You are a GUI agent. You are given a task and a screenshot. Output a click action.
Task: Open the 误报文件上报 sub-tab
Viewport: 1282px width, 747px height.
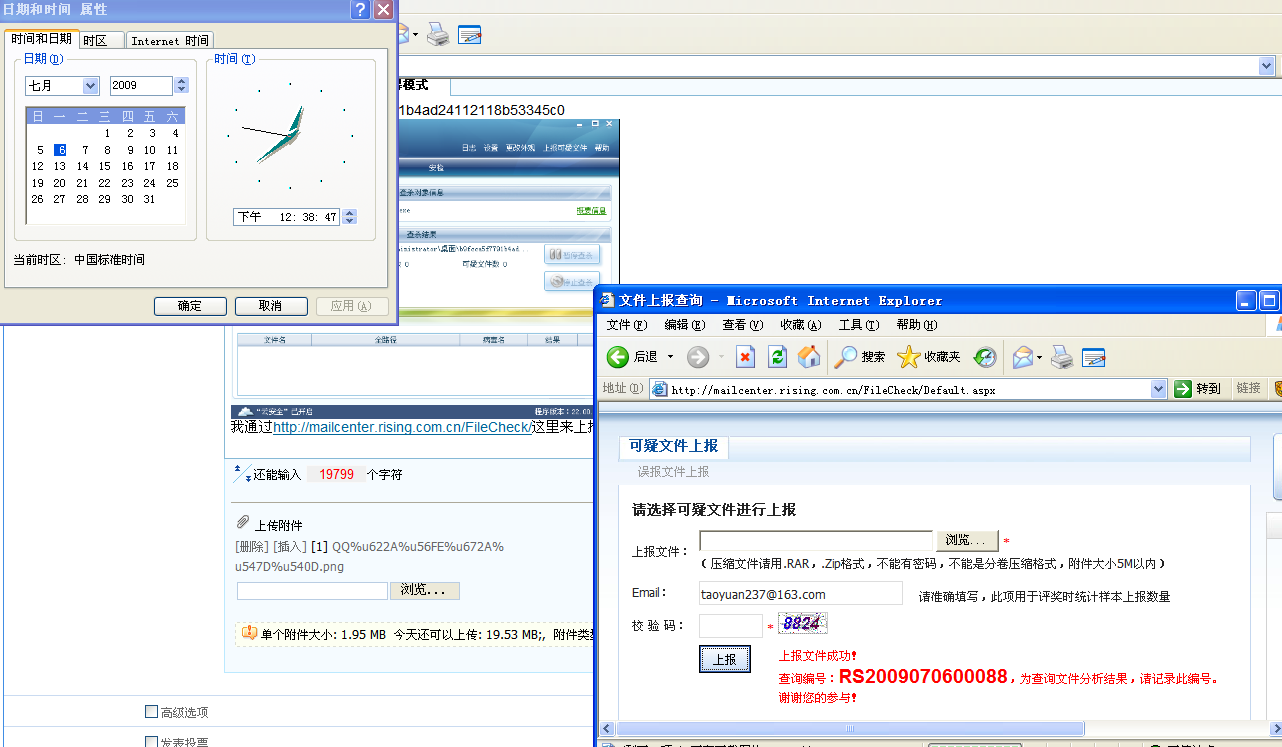674,472
